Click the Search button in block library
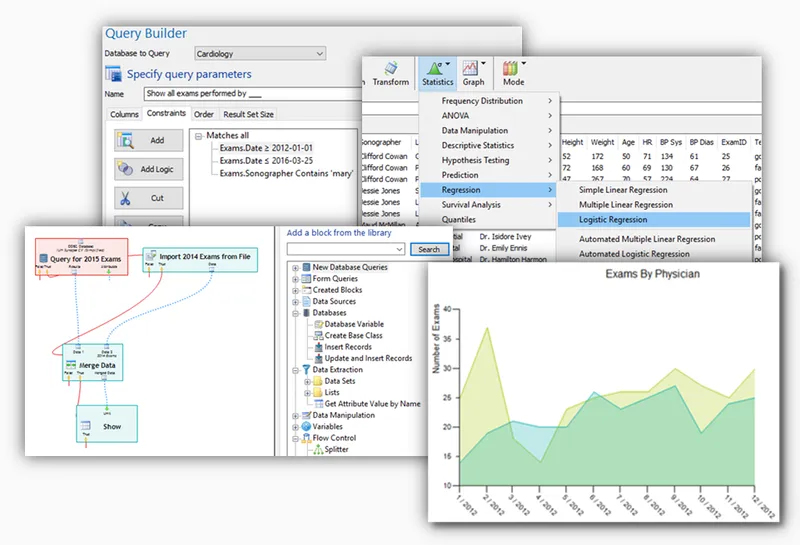Screen dimensions: 800x545 point(429,249)
